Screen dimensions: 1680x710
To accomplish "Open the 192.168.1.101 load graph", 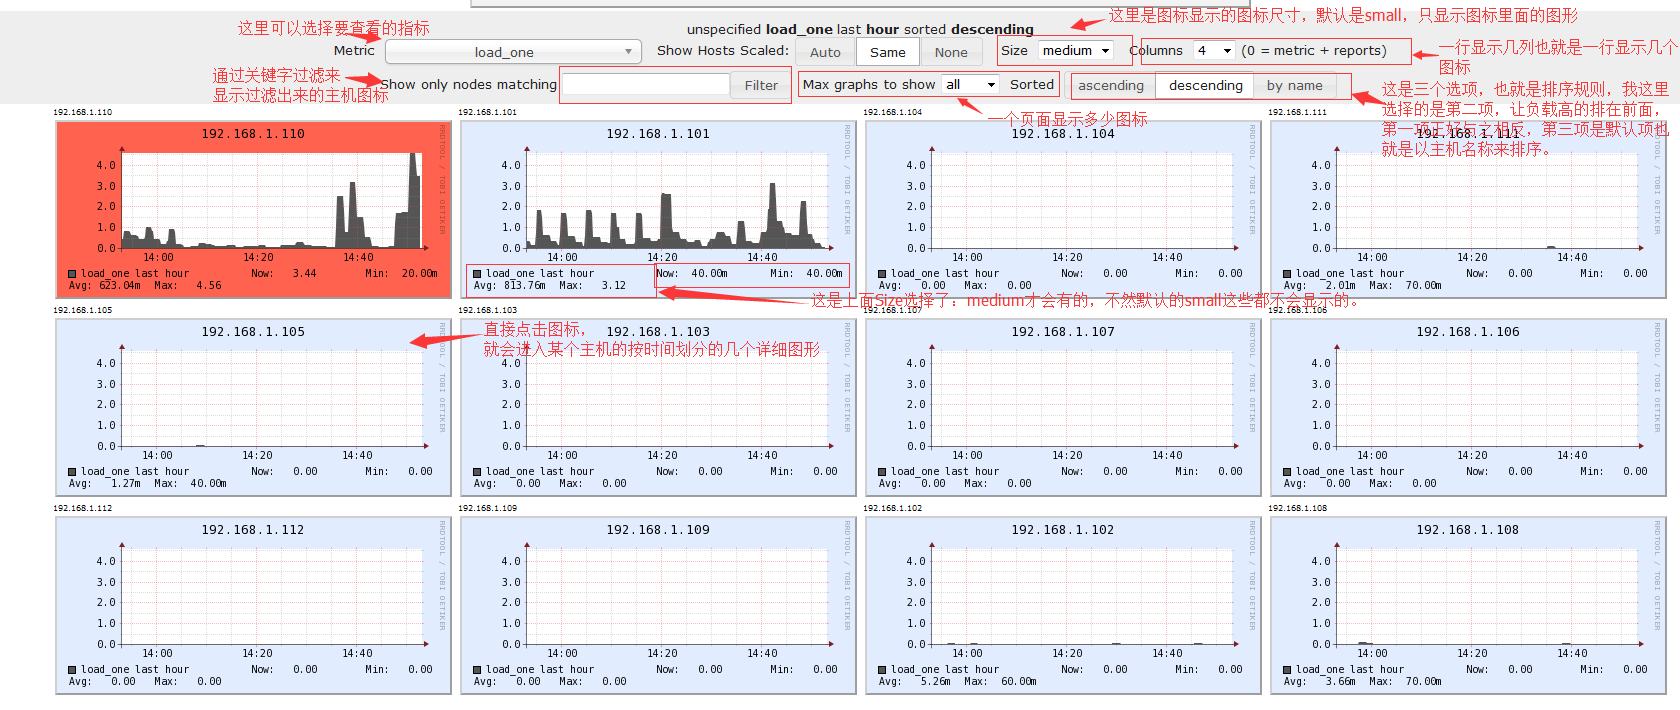I will (658, 208).
